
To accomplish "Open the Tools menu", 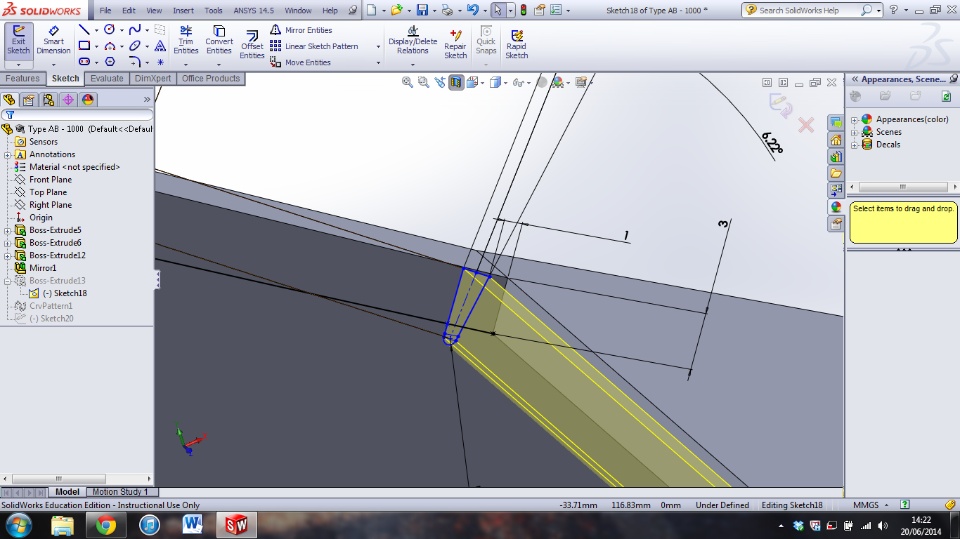I will 213,10.
